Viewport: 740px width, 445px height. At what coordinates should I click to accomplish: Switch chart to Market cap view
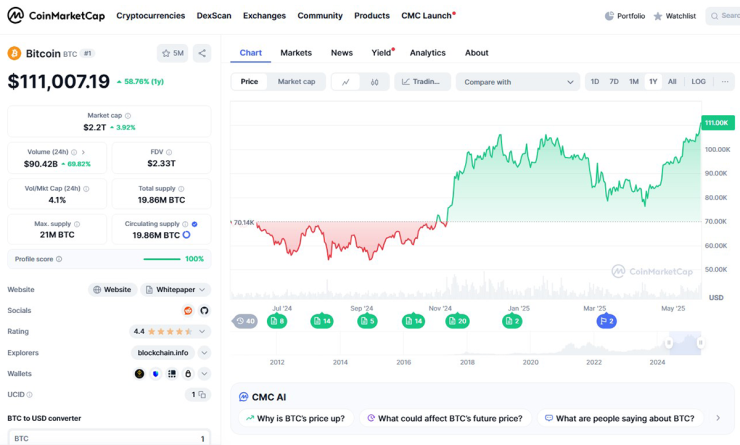(x=296, y=82)
